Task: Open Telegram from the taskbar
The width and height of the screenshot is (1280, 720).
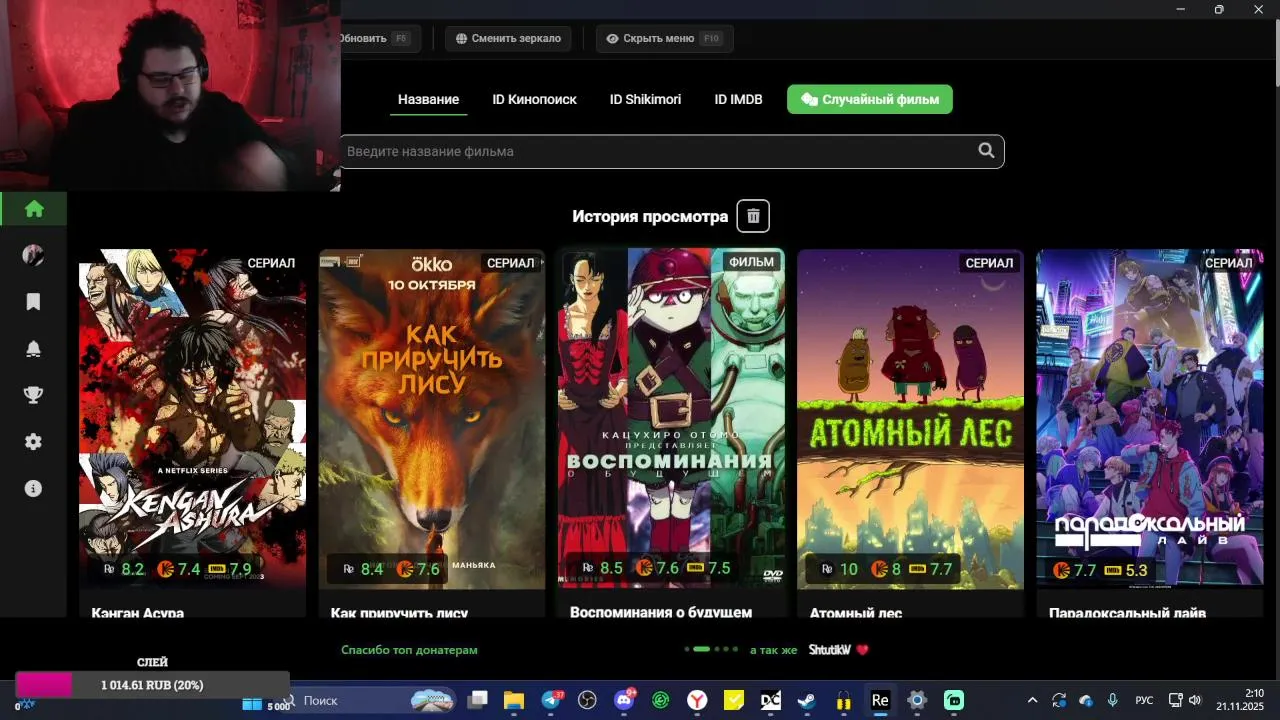Action: coord(551,700)
